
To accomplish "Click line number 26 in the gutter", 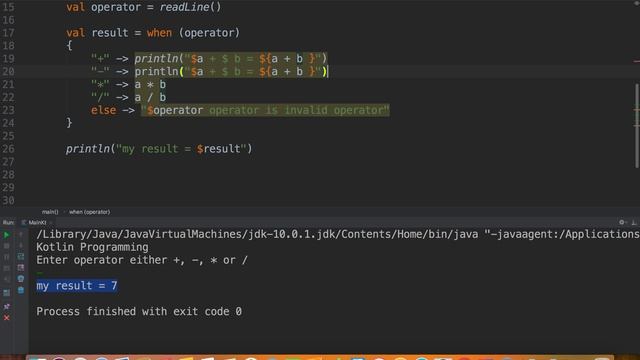I will (8, 149).
